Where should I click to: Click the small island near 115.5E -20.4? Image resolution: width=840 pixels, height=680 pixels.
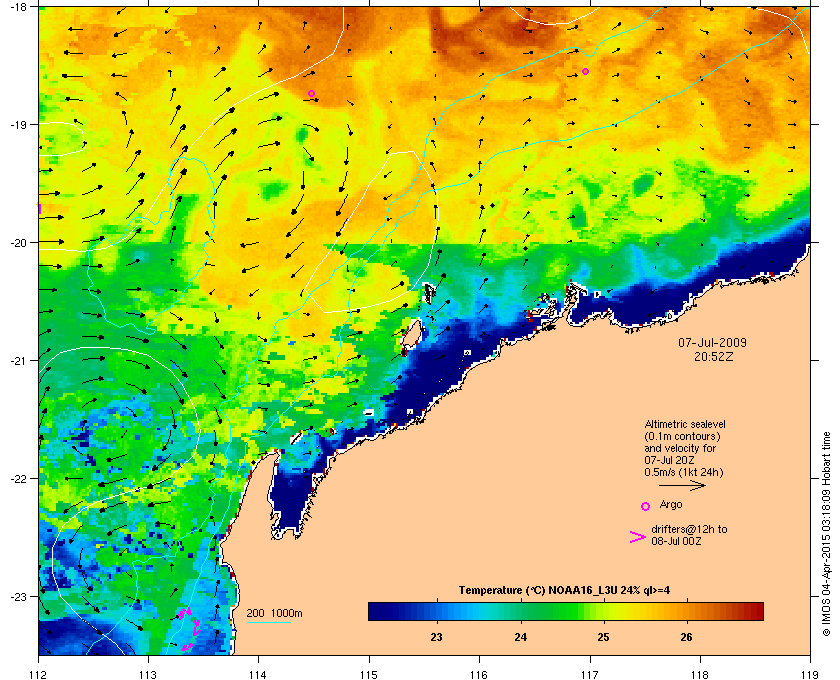(x=429, y=293)
